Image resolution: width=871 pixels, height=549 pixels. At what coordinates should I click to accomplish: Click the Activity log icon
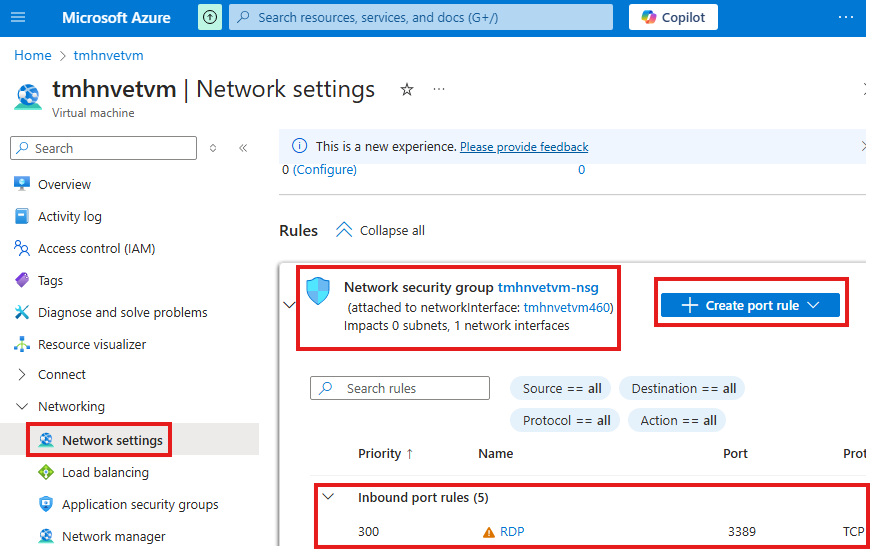[22, 216]
